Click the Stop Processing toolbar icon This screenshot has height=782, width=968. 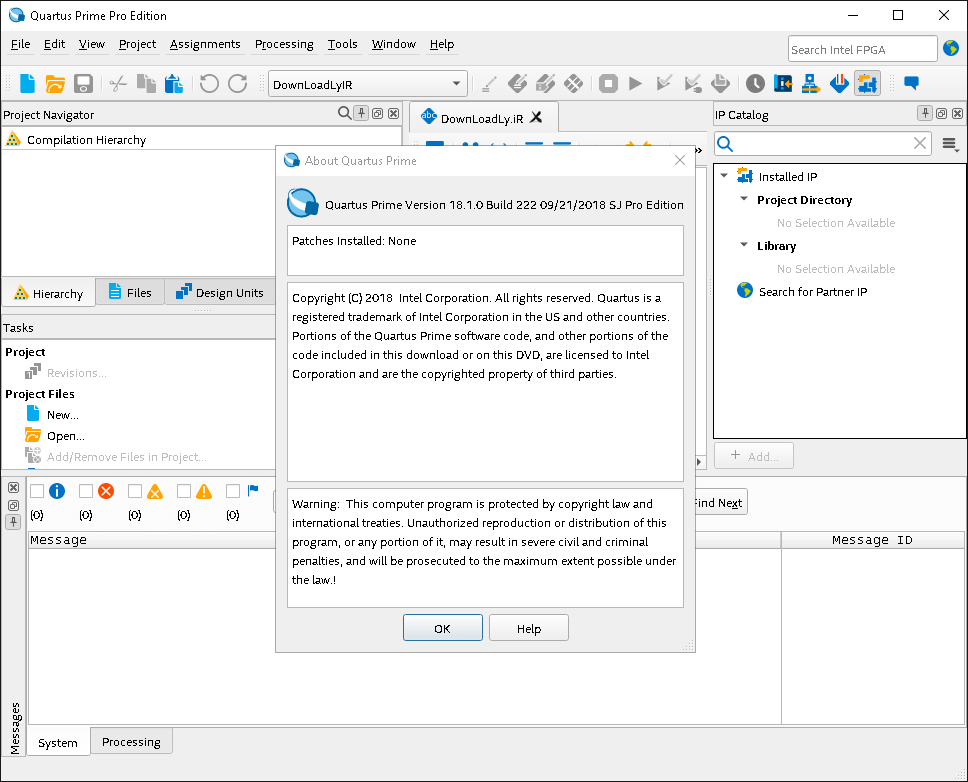click(607, 84)
